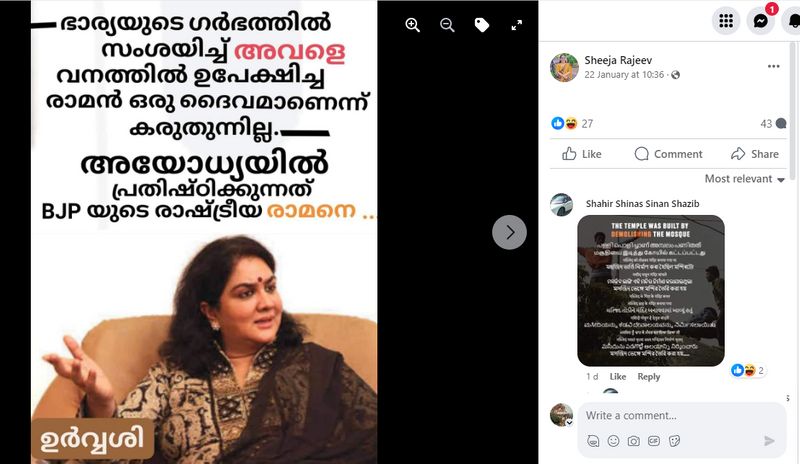Open Sheeja Rajeev's profile link
The height and width of the screenshot is (464, 800).
coord(618,60)
